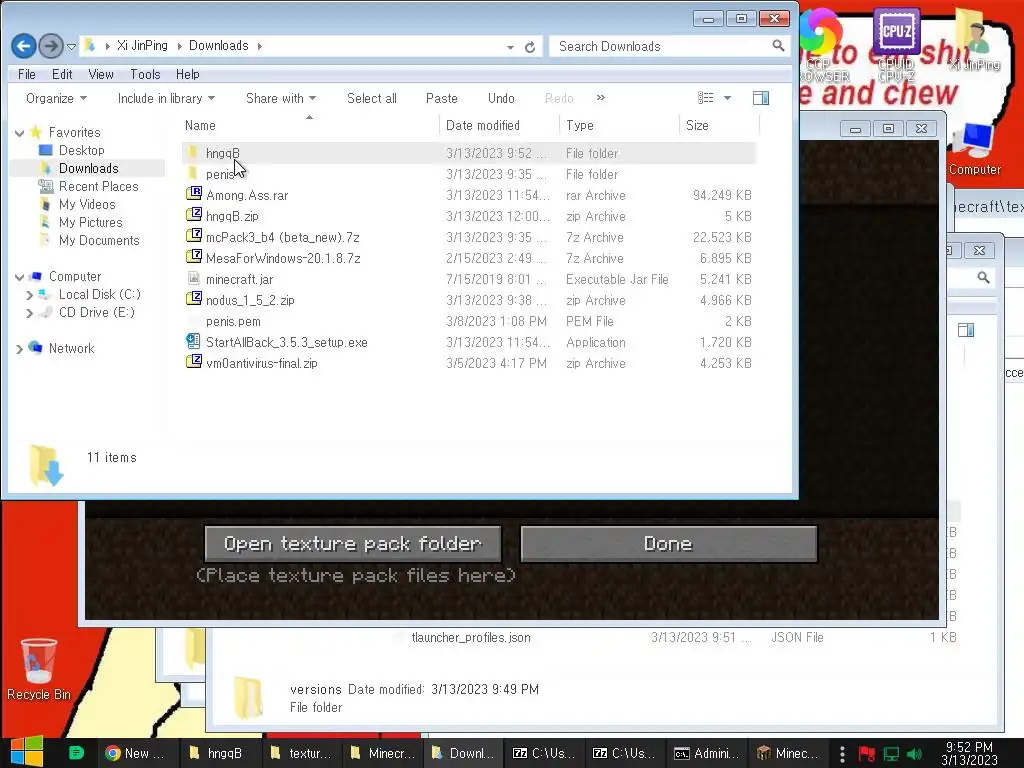
Task: Click the volume speaker tray icon
Action: 914,754
